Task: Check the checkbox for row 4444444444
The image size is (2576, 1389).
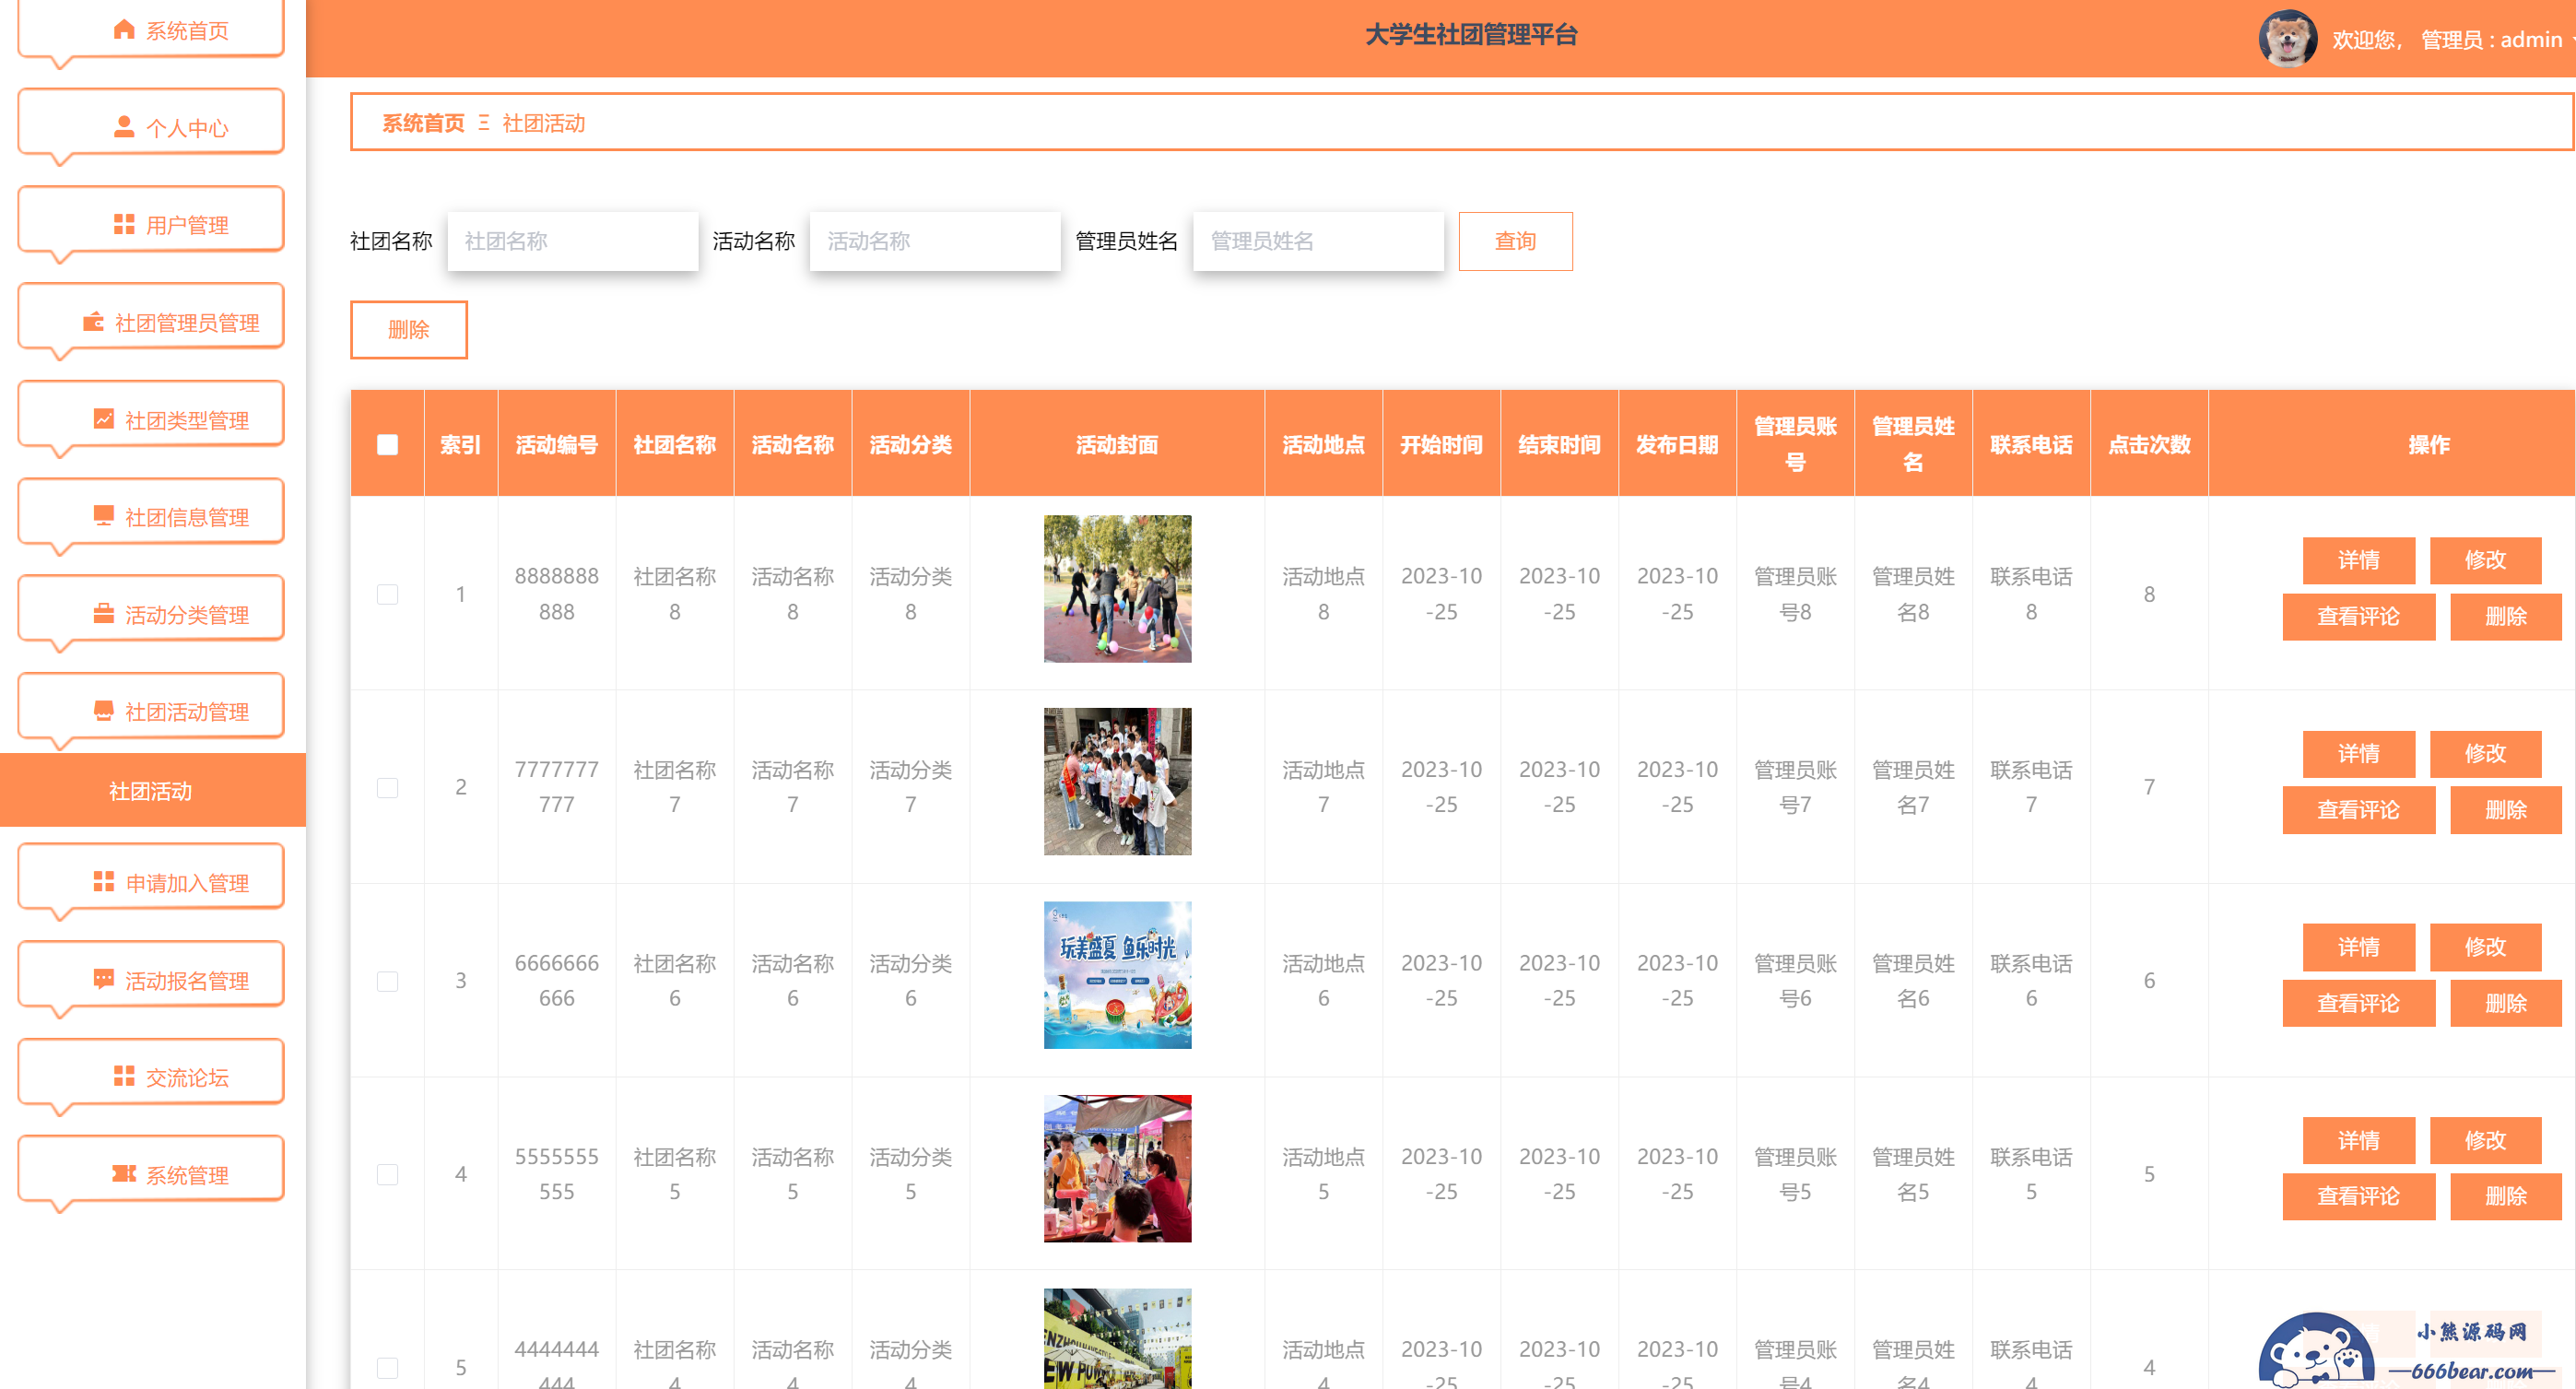Action: (x=387, y=1367)
